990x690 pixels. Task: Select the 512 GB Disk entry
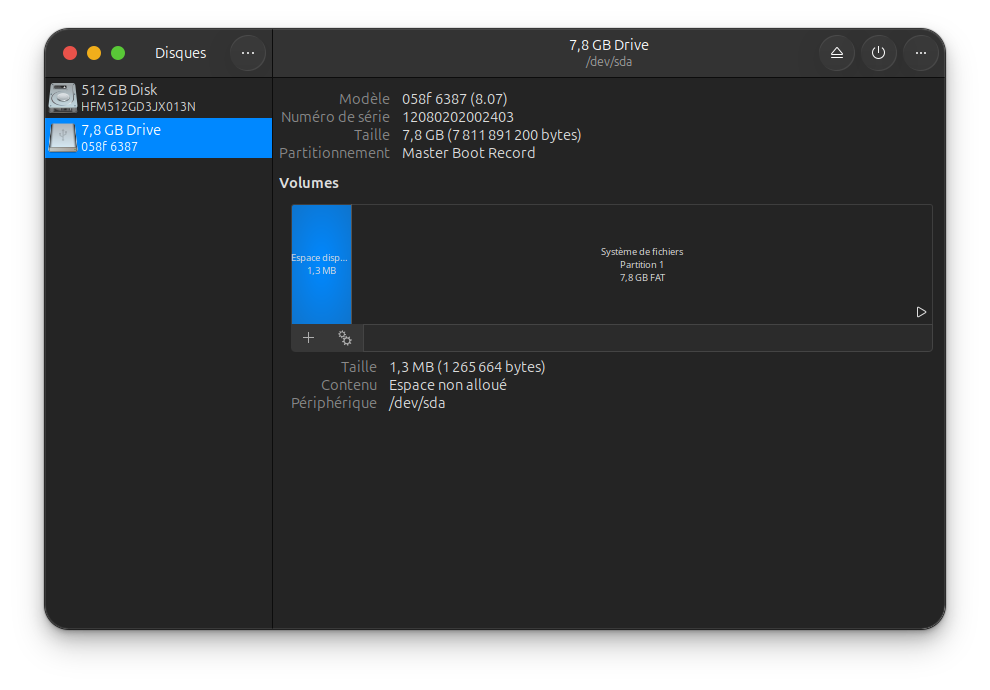158,98
